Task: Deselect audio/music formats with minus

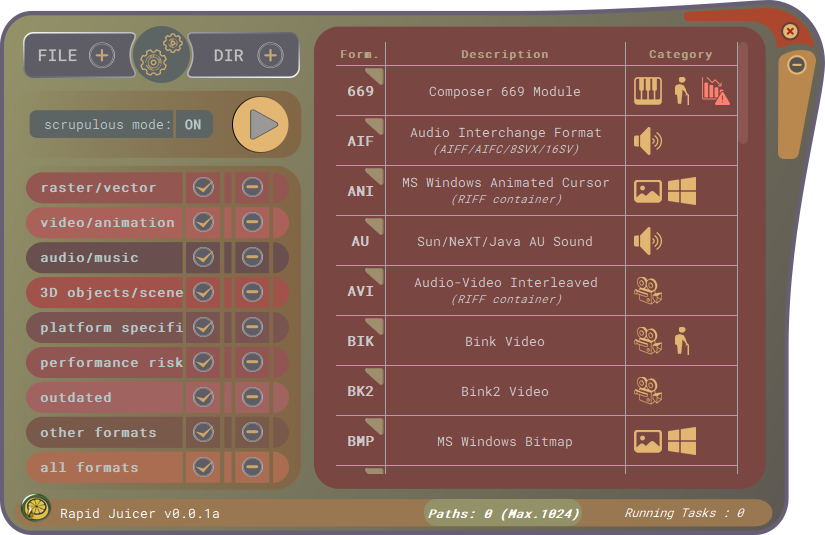Action: (x=252, y=257)
